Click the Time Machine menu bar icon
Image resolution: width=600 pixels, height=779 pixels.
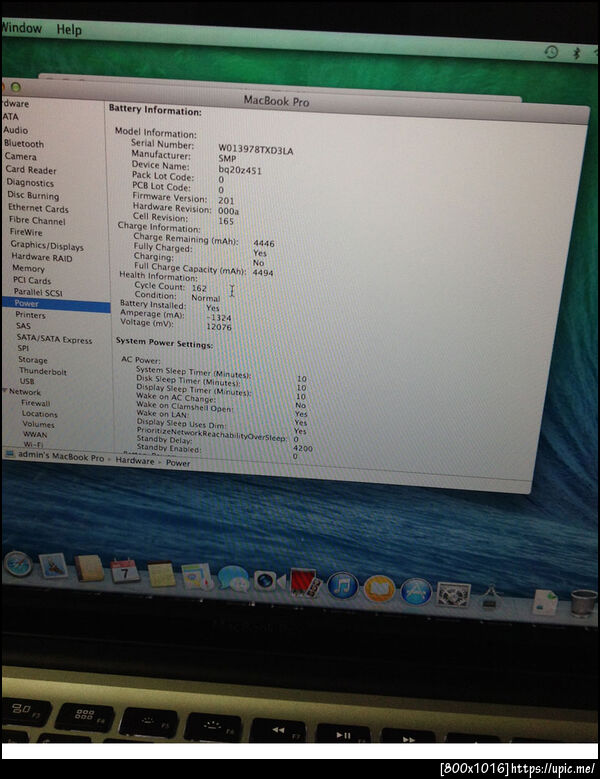tap(551, 52)
